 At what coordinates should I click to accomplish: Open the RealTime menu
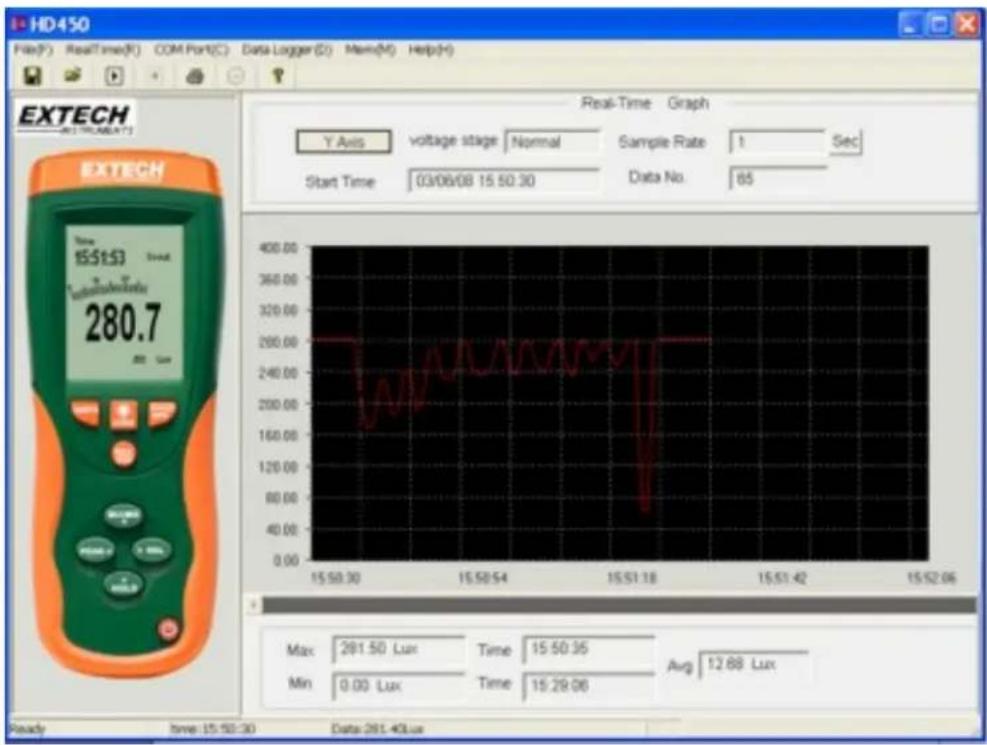[103, 50]
